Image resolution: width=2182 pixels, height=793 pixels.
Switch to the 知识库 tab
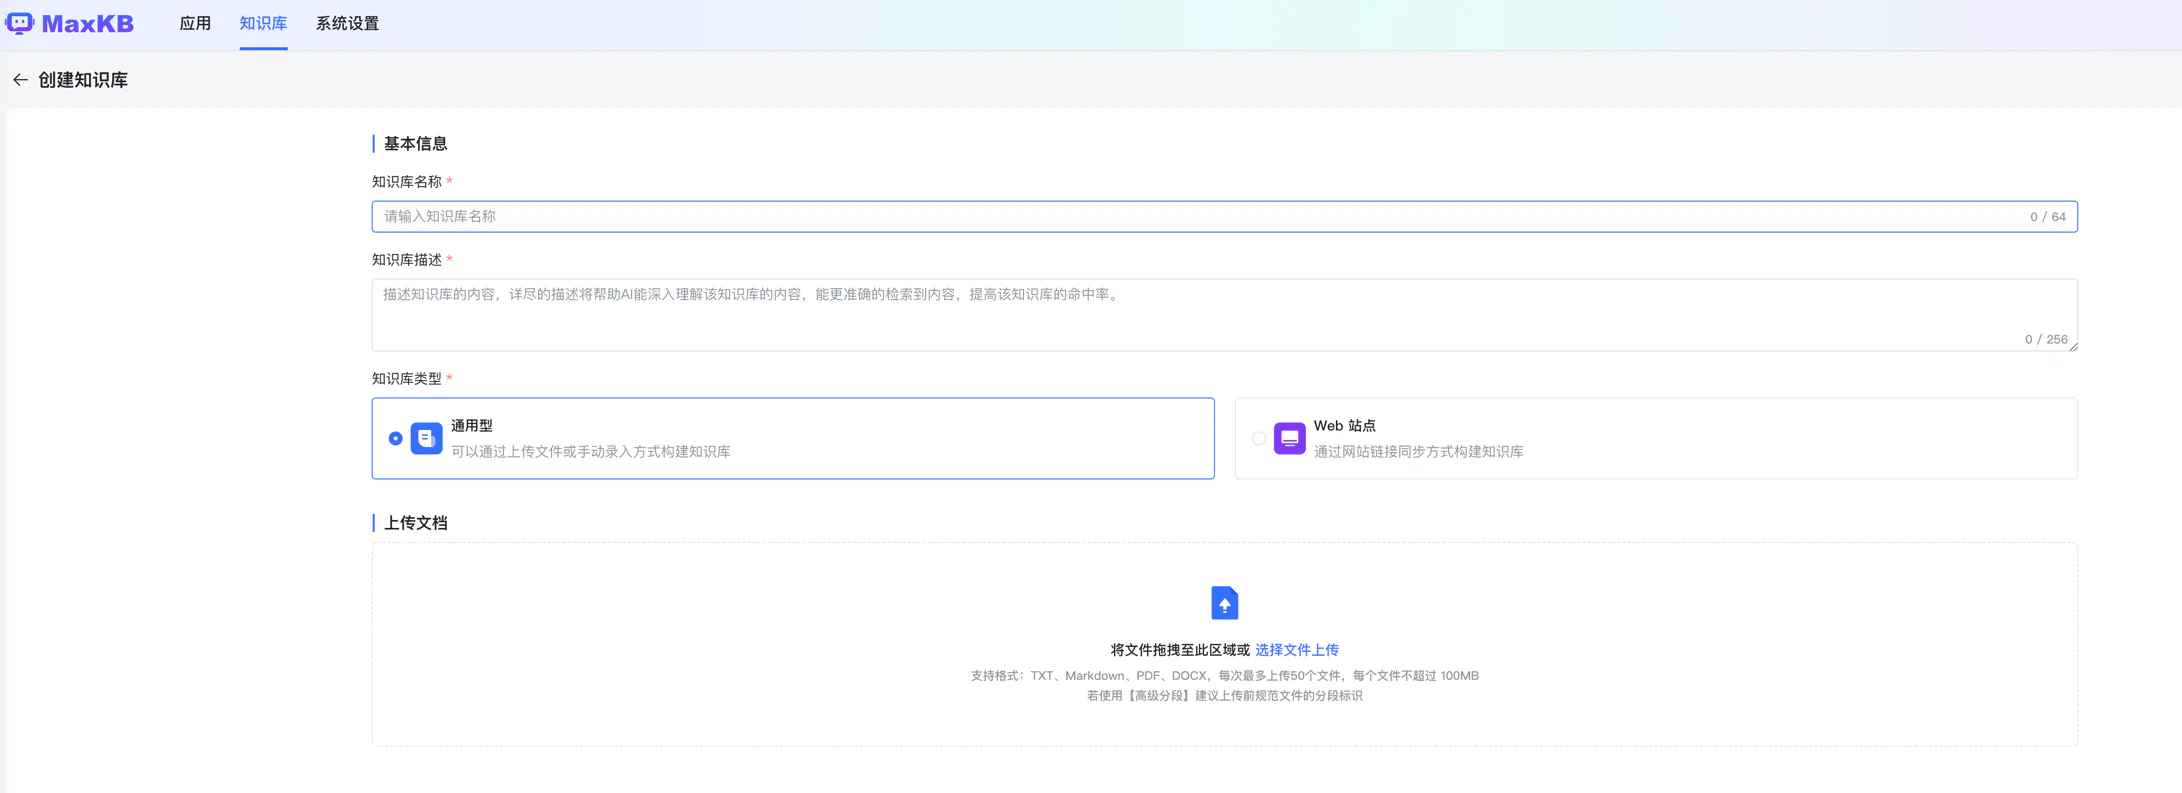click(263, 23)
